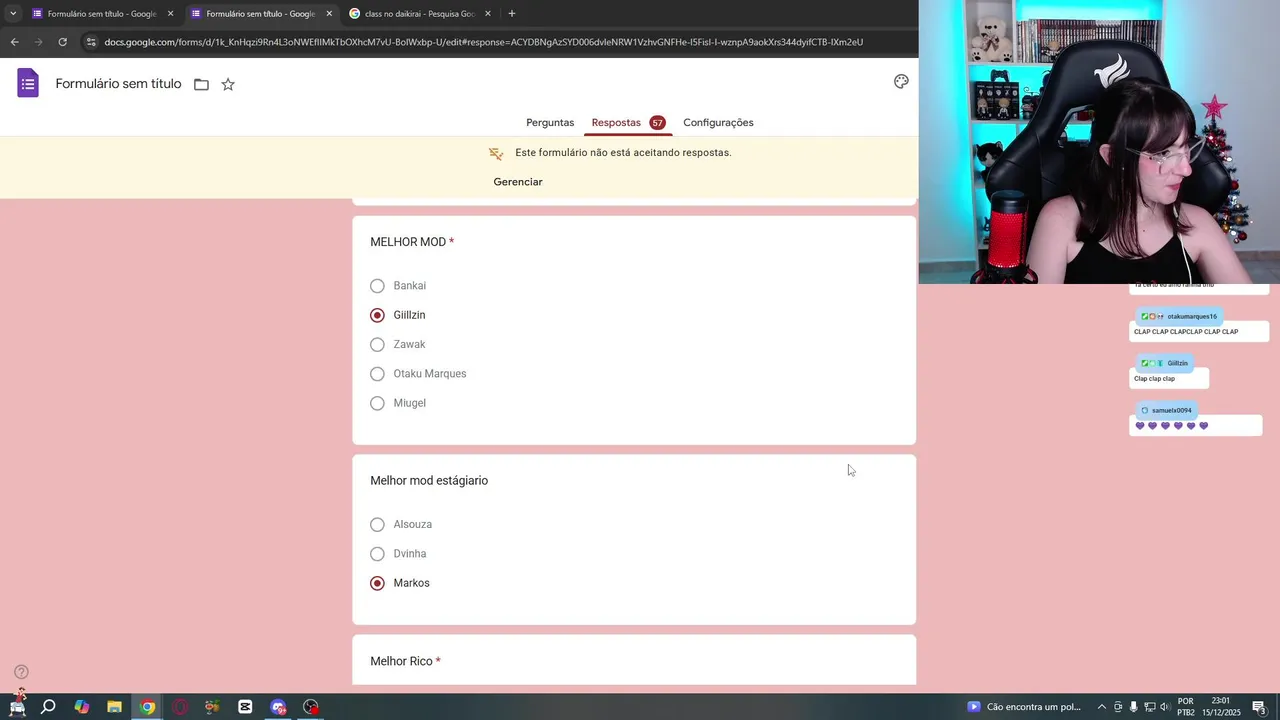Open Windows search from taskbar
The image size is (1280, 720).
pyautogui.click(x=48, y=707)
